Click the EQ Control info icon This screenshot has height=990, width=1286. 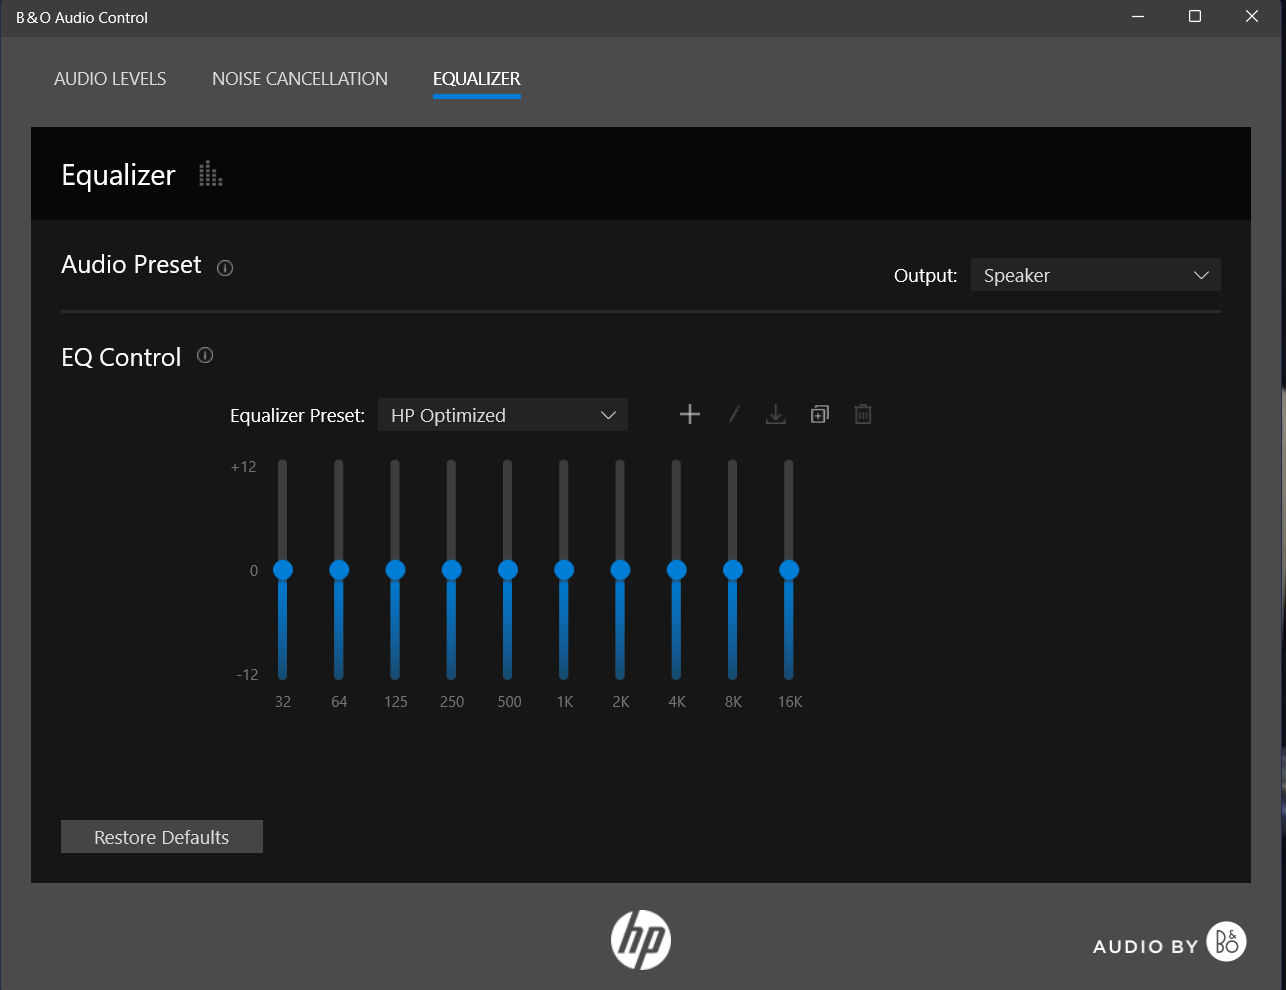pyautogui.click(x=205, y=355)
